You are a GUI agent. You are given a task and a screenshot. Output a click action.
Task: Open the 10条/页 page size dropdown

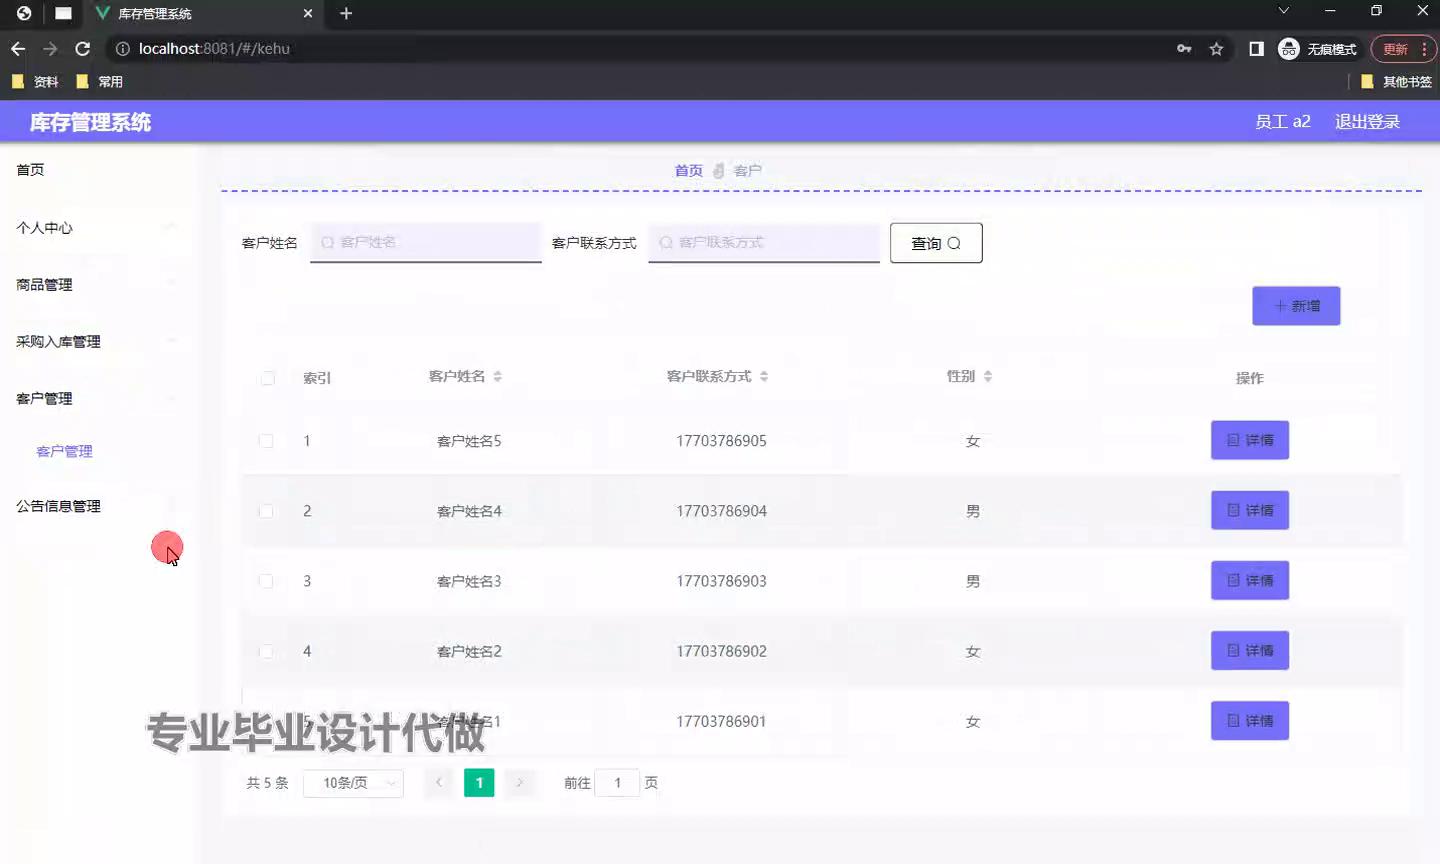tap(353, 783)
